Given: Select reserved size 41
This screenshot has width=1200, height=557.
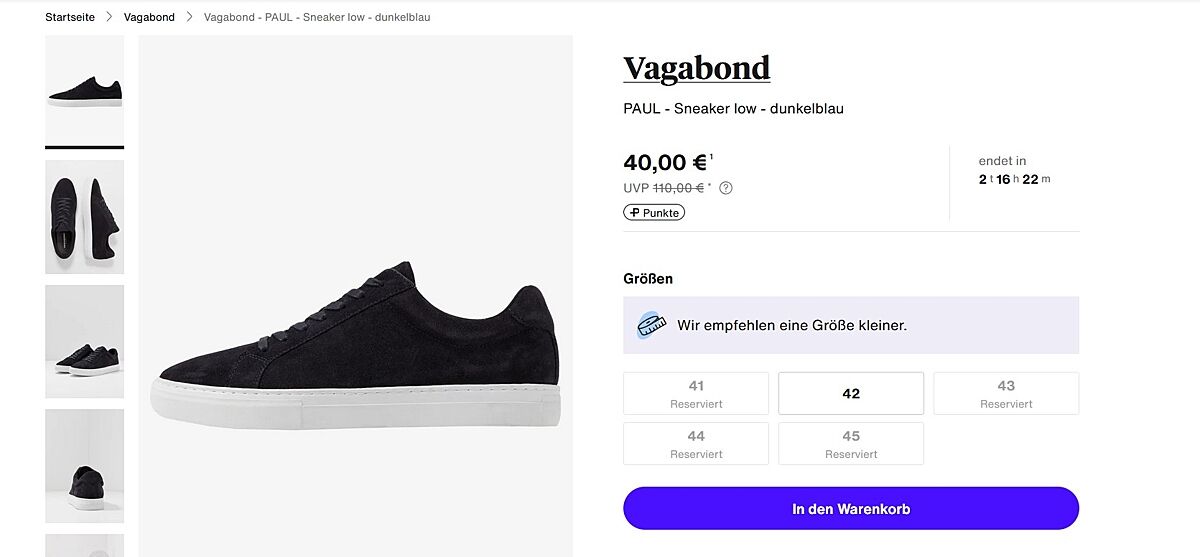Looking at the screenshot, I should point(696,394).
